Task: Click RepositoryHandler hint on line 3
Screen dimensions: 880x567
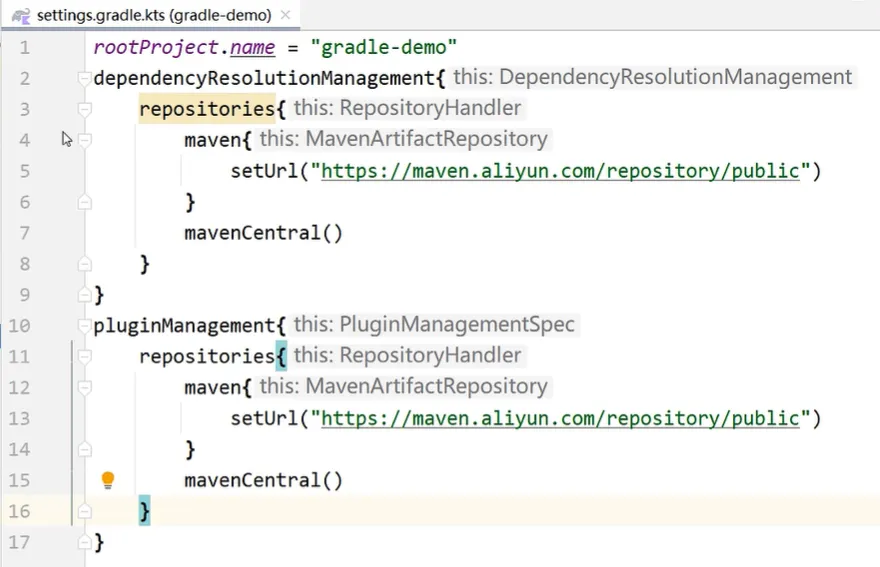Action: click(x=408, y=108)
